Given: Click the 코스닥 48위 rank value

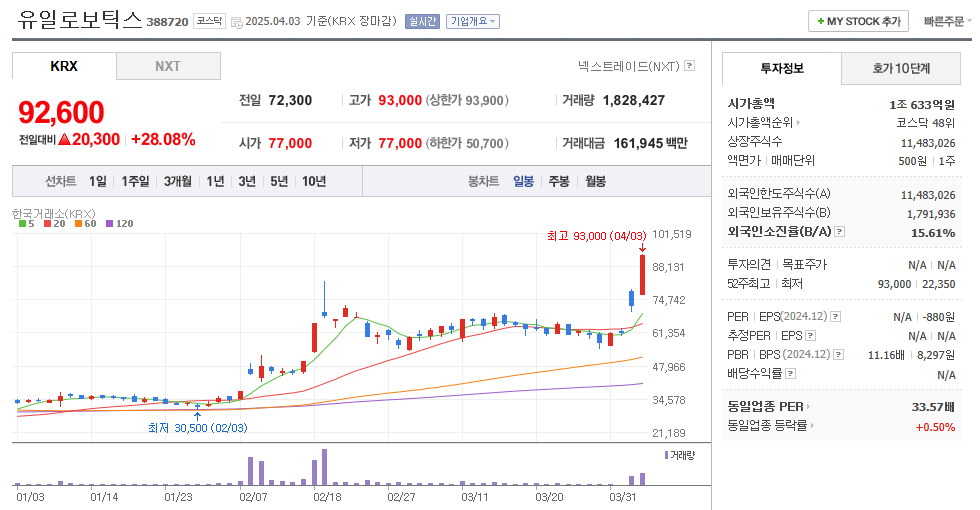Looking at the screenshot, I should click(925, 123).
